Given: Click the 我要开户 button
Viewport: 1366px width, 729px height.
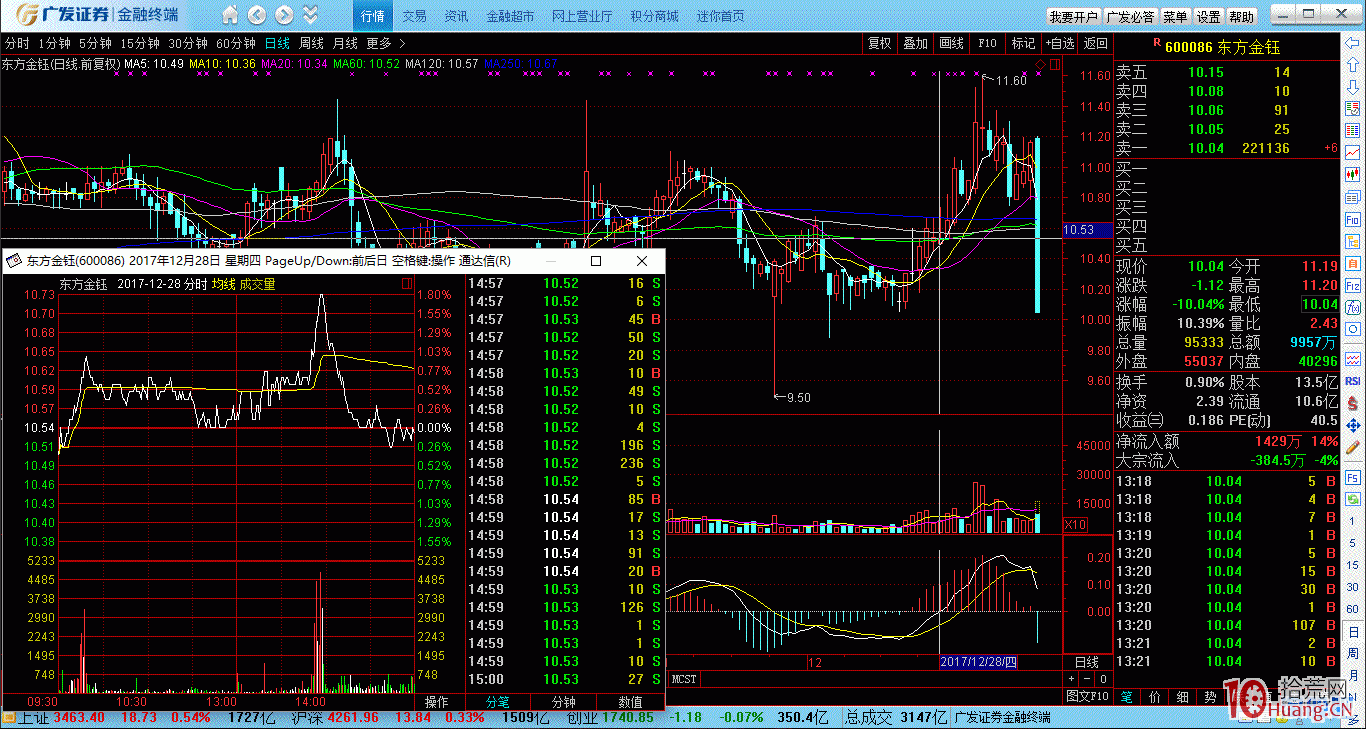Looking at the screenshot, I should (1073, 17).
